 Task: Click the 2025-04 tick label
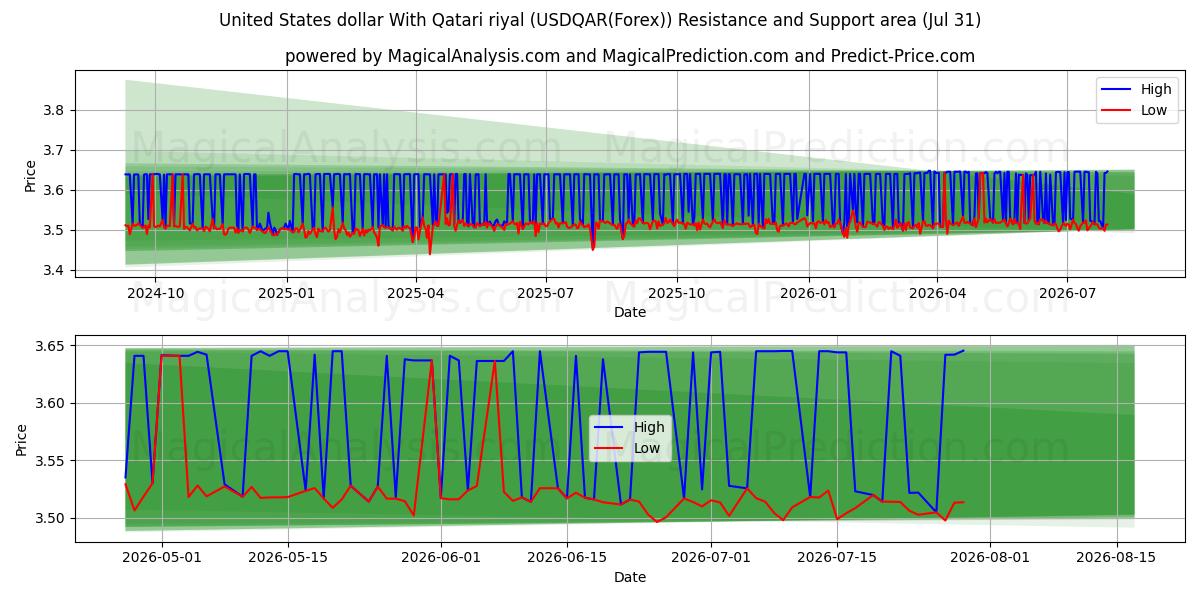(x=416, y=293)
